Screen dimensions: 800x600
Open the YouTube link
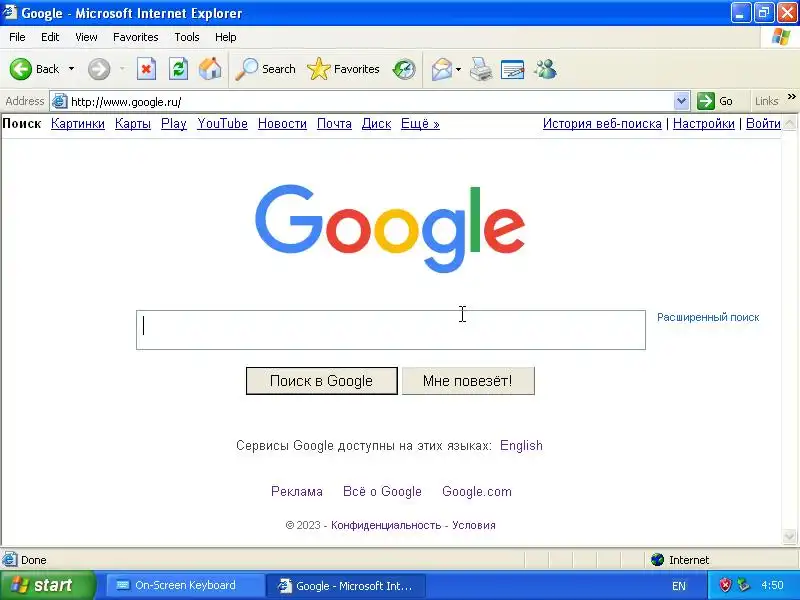[222, 123]
